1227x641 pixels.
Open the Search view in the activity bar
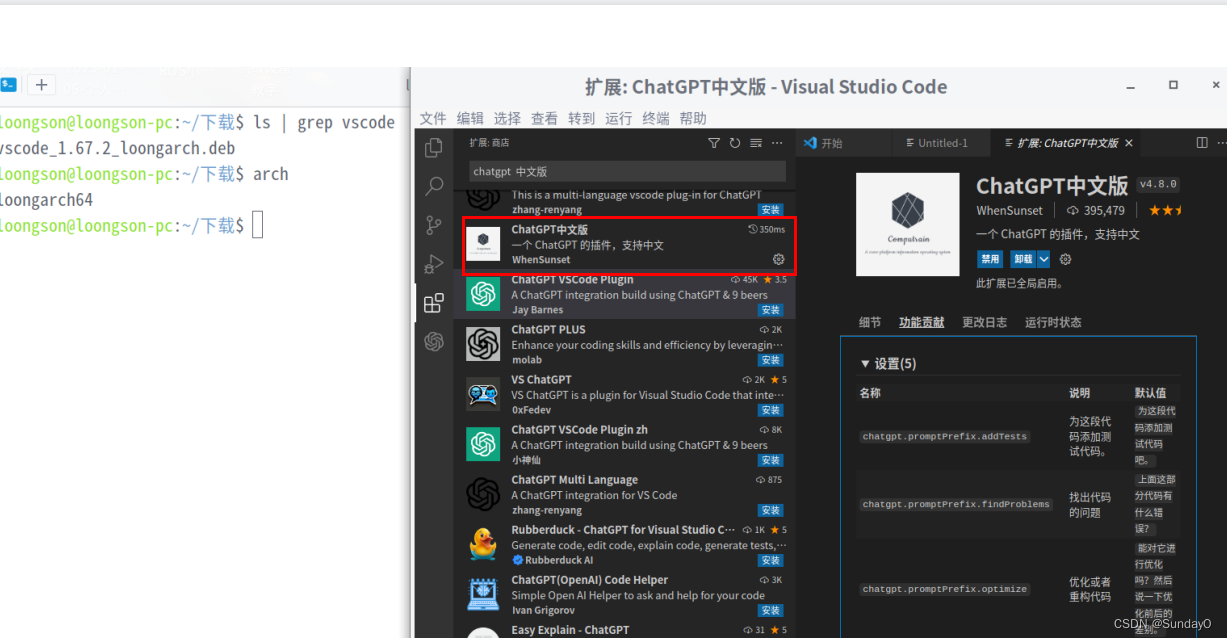(x=434, y=186)
